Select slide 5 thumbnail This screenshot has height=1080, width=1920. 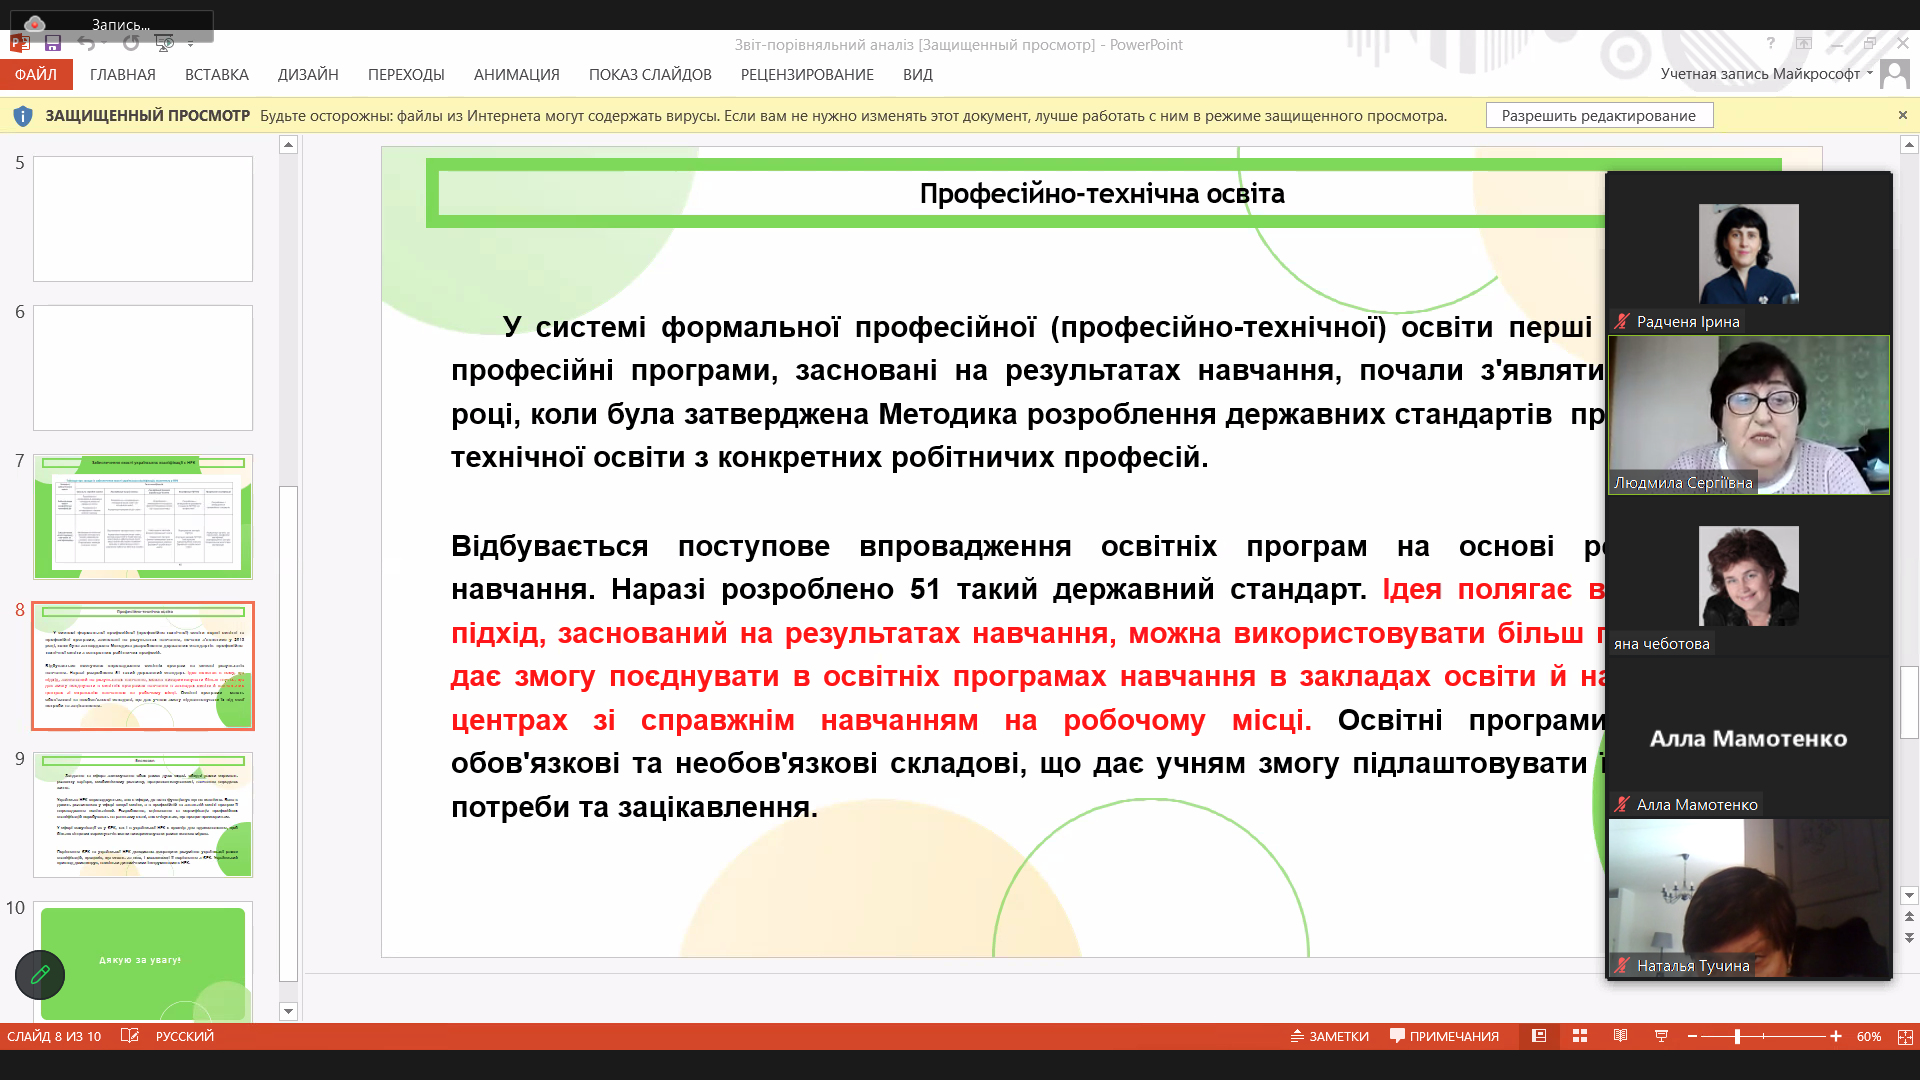coord(143,219)
